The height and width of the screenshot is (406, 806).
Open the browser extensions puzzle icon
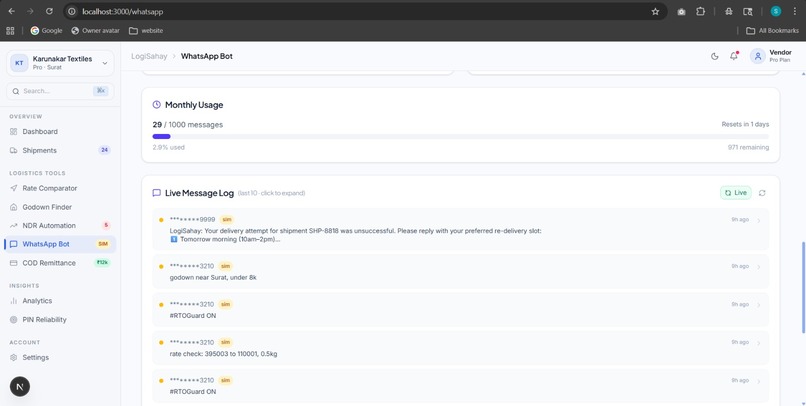pyautogui.click(x=700, y=11)
